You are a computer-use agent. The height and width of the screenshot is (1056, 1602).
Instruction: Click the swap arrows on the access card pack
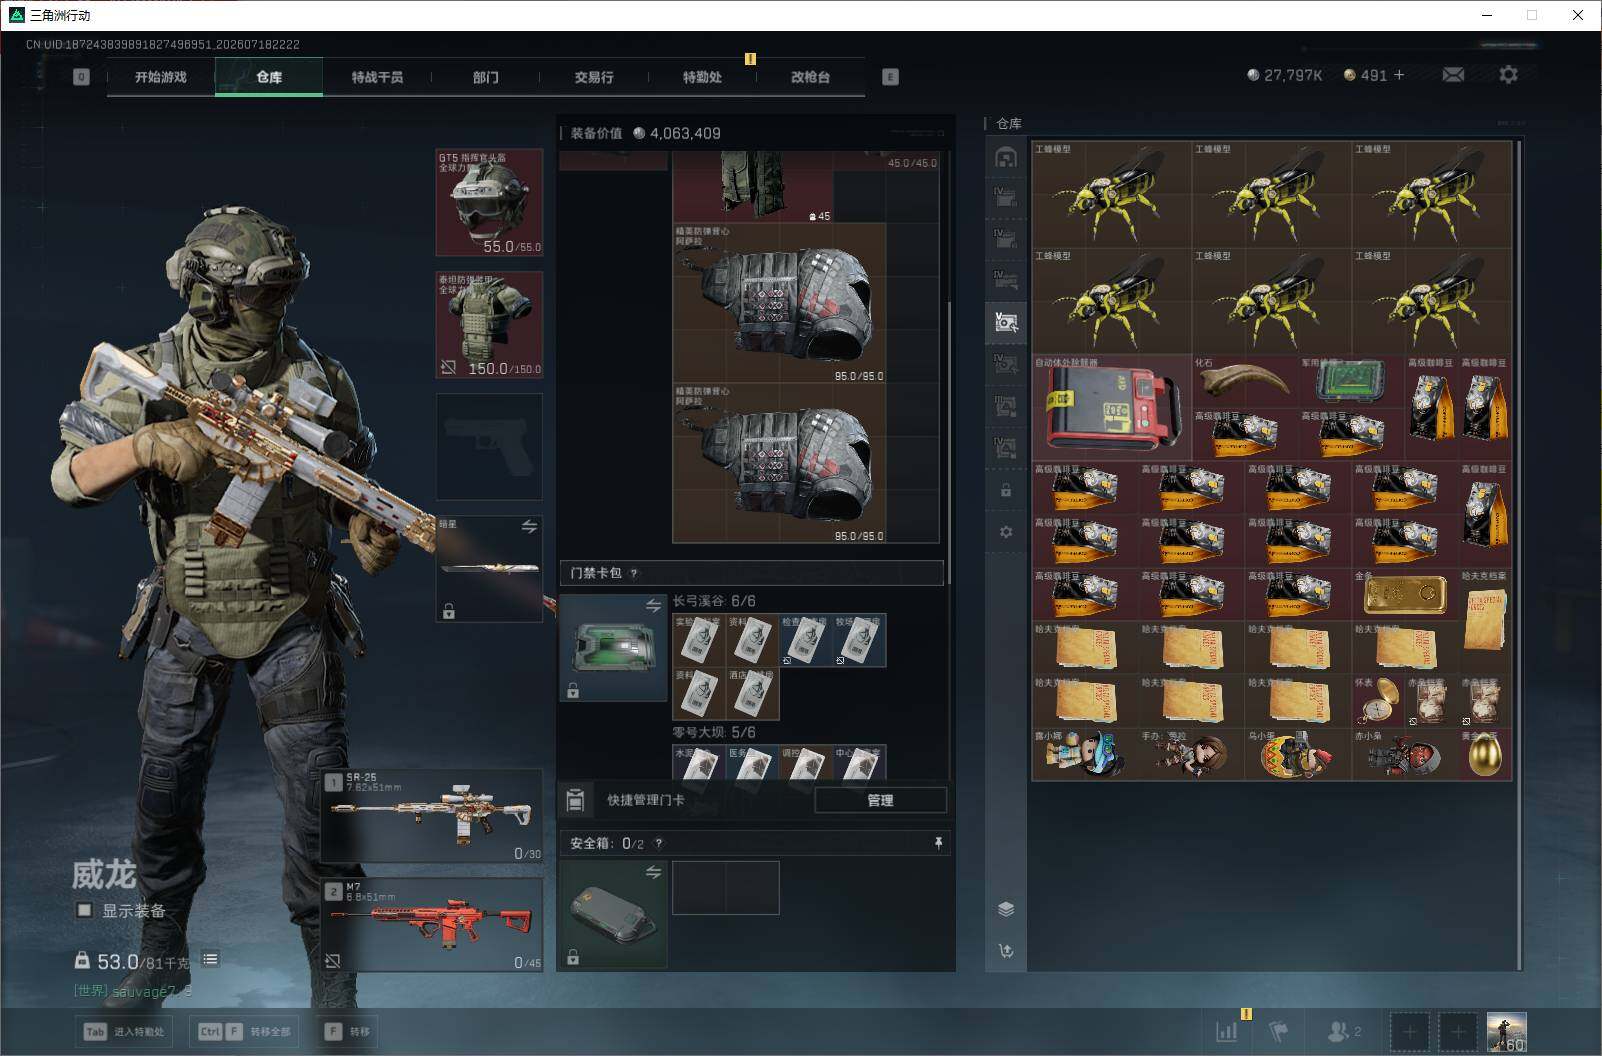point(653,606)
